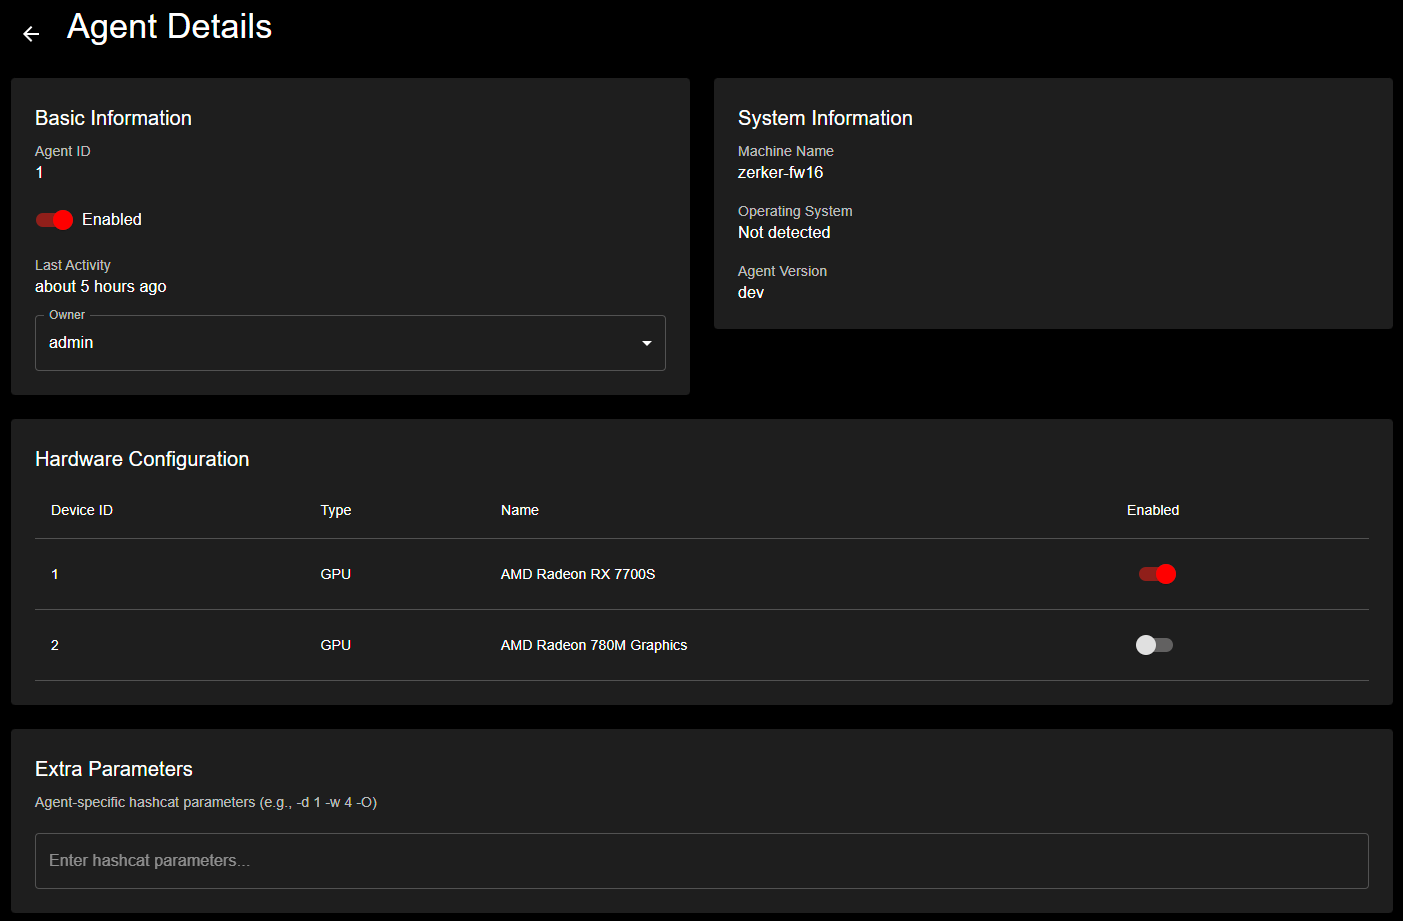Click the hashcat parameters input field

(x=700, y=860)
